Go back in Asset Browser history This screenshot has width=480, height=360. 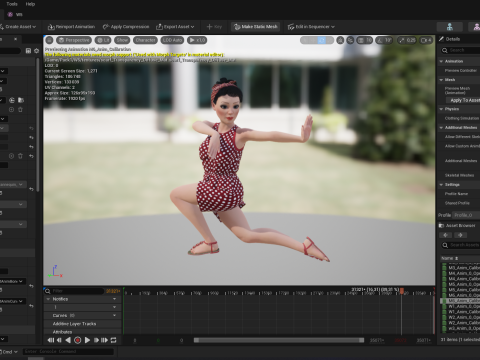[x=446, y=235]
